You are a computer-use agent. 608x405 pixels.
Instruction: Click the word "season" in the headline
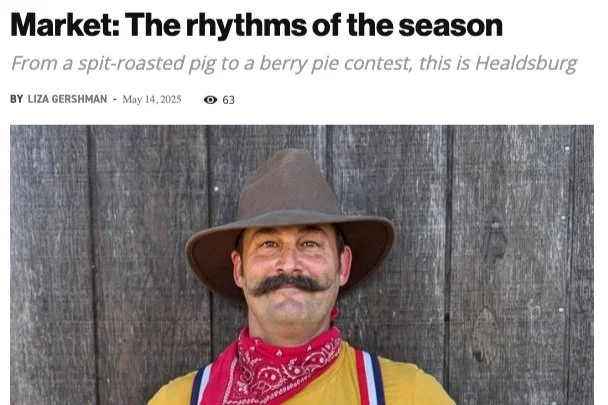tap(450, 26)
